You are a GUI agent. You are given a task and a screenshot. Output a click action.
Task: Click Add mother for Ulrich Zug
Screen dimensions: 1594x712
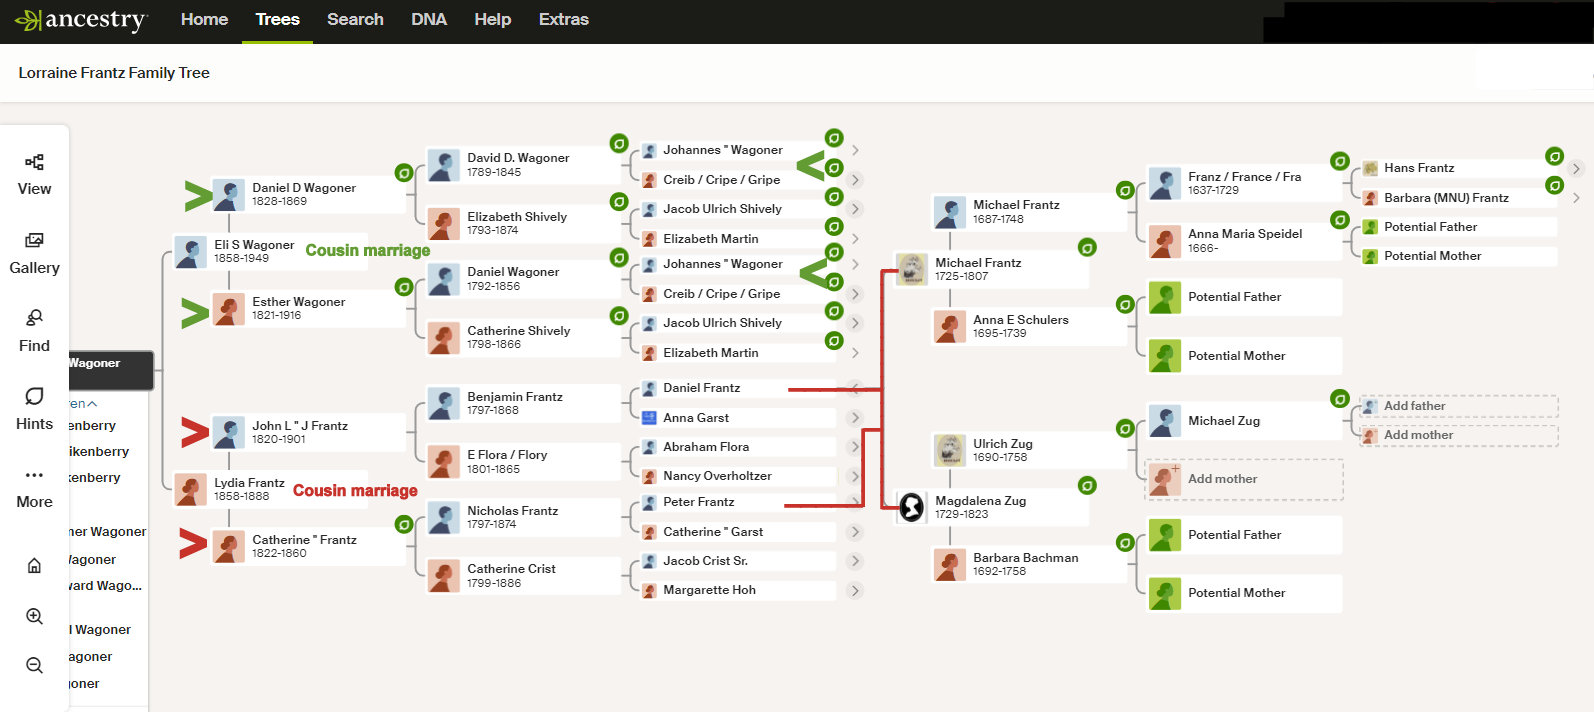pyautogui.click(x=1222, y=479)
